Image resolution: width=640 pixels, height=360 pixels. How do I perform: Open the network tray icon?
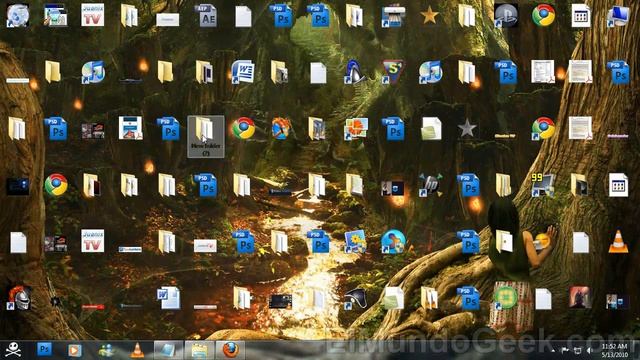coord(577,350)
